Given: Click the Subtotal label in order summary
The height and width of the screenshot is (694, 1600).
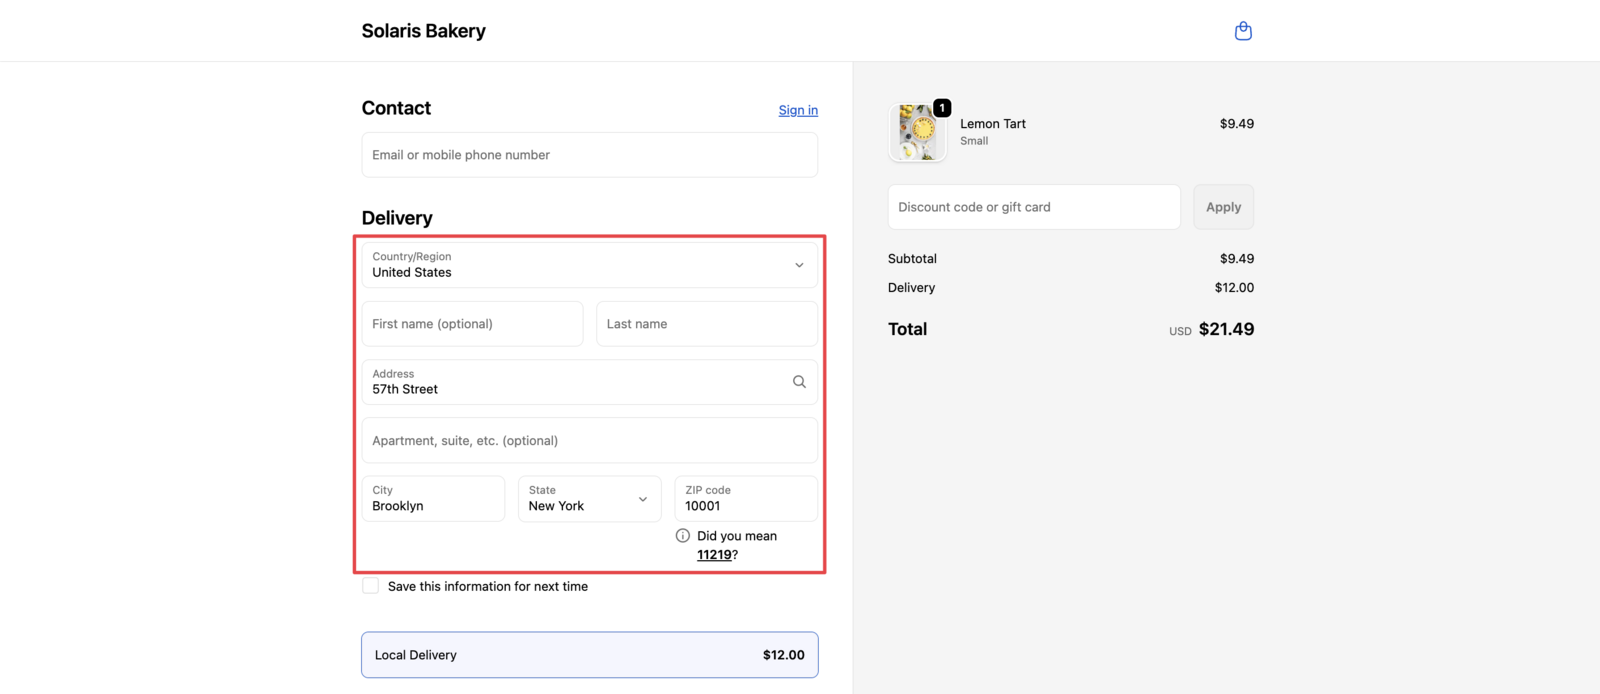Looking at the screenshot, I should (x=912, y=259).
